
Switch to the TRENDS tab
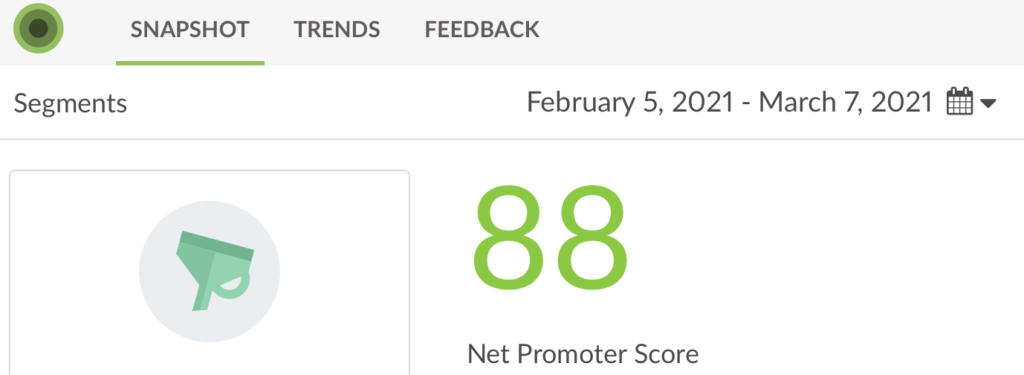tap(336, 30)
